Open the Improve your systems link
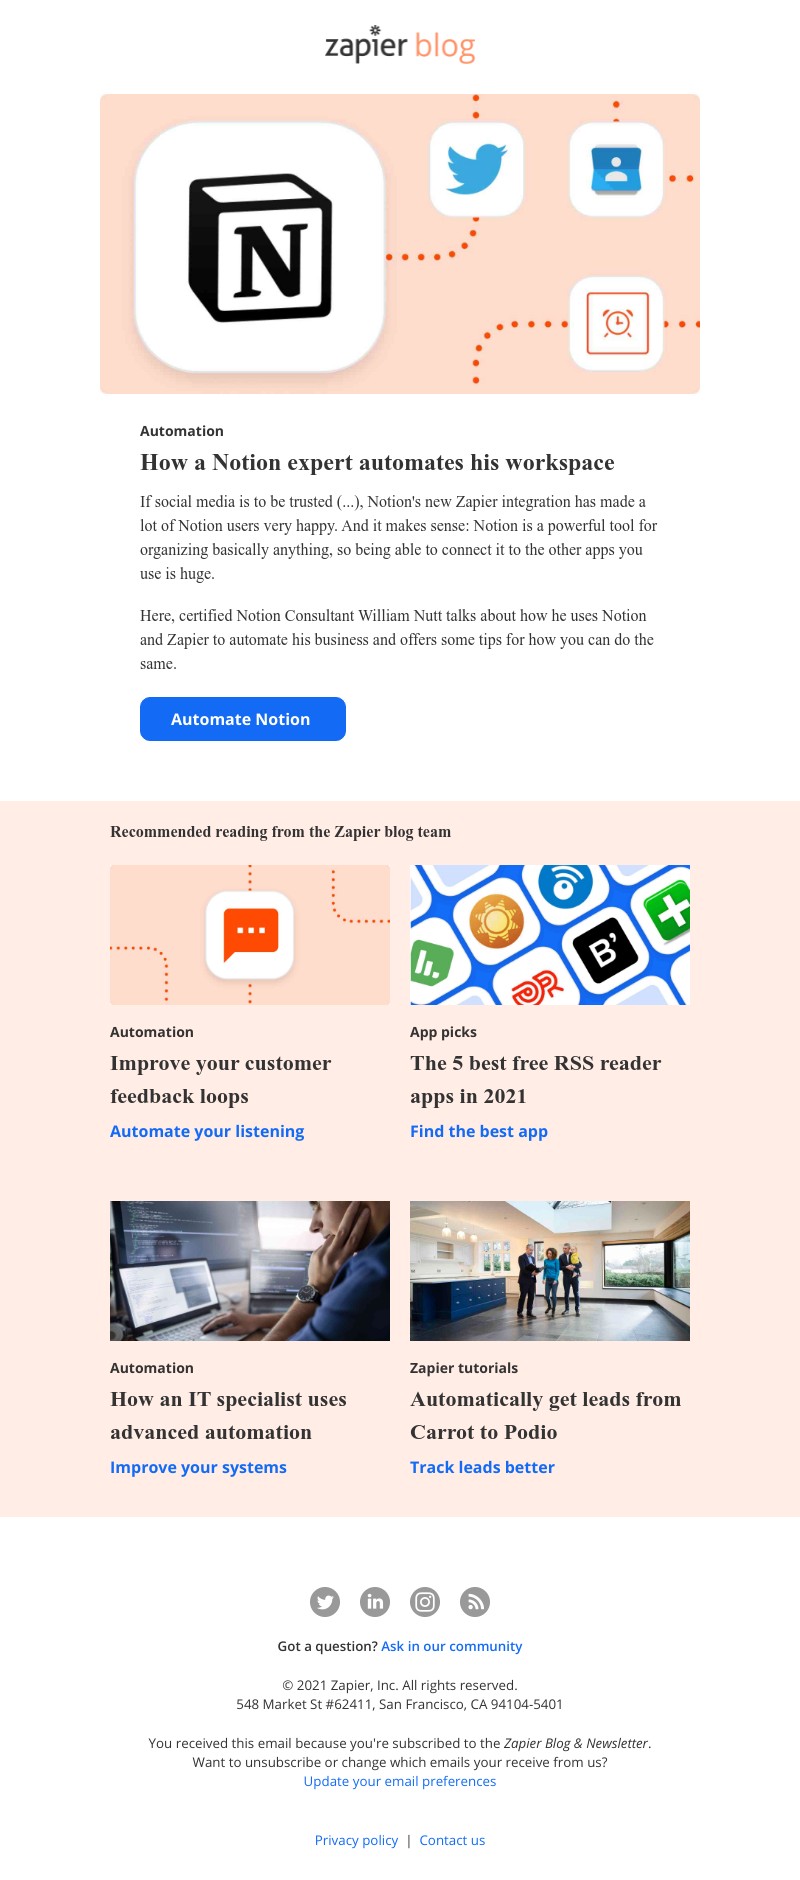 tap(198, 1467)
